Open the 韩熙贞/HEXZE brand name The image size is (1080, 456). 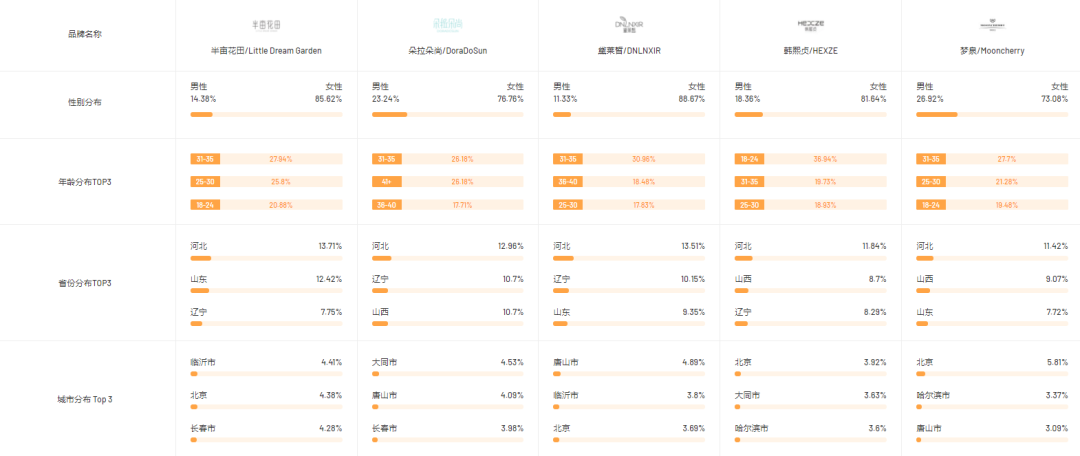tap(810, 50)
